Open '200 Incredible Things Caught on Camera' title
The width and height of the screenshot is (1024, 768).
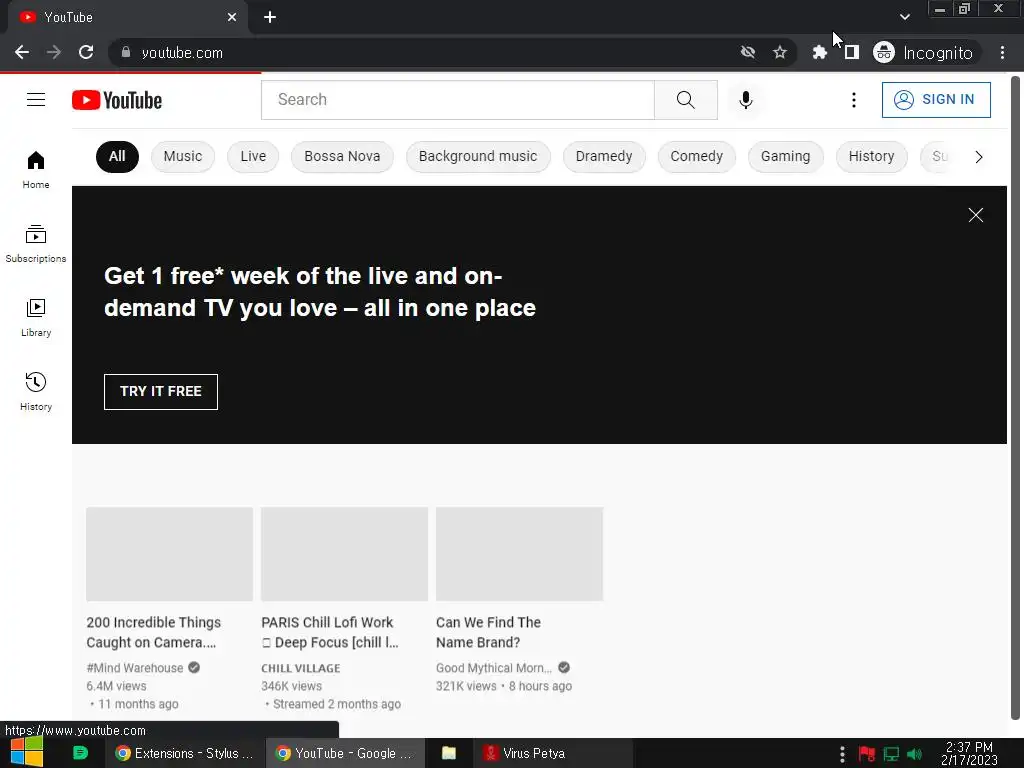153,632
